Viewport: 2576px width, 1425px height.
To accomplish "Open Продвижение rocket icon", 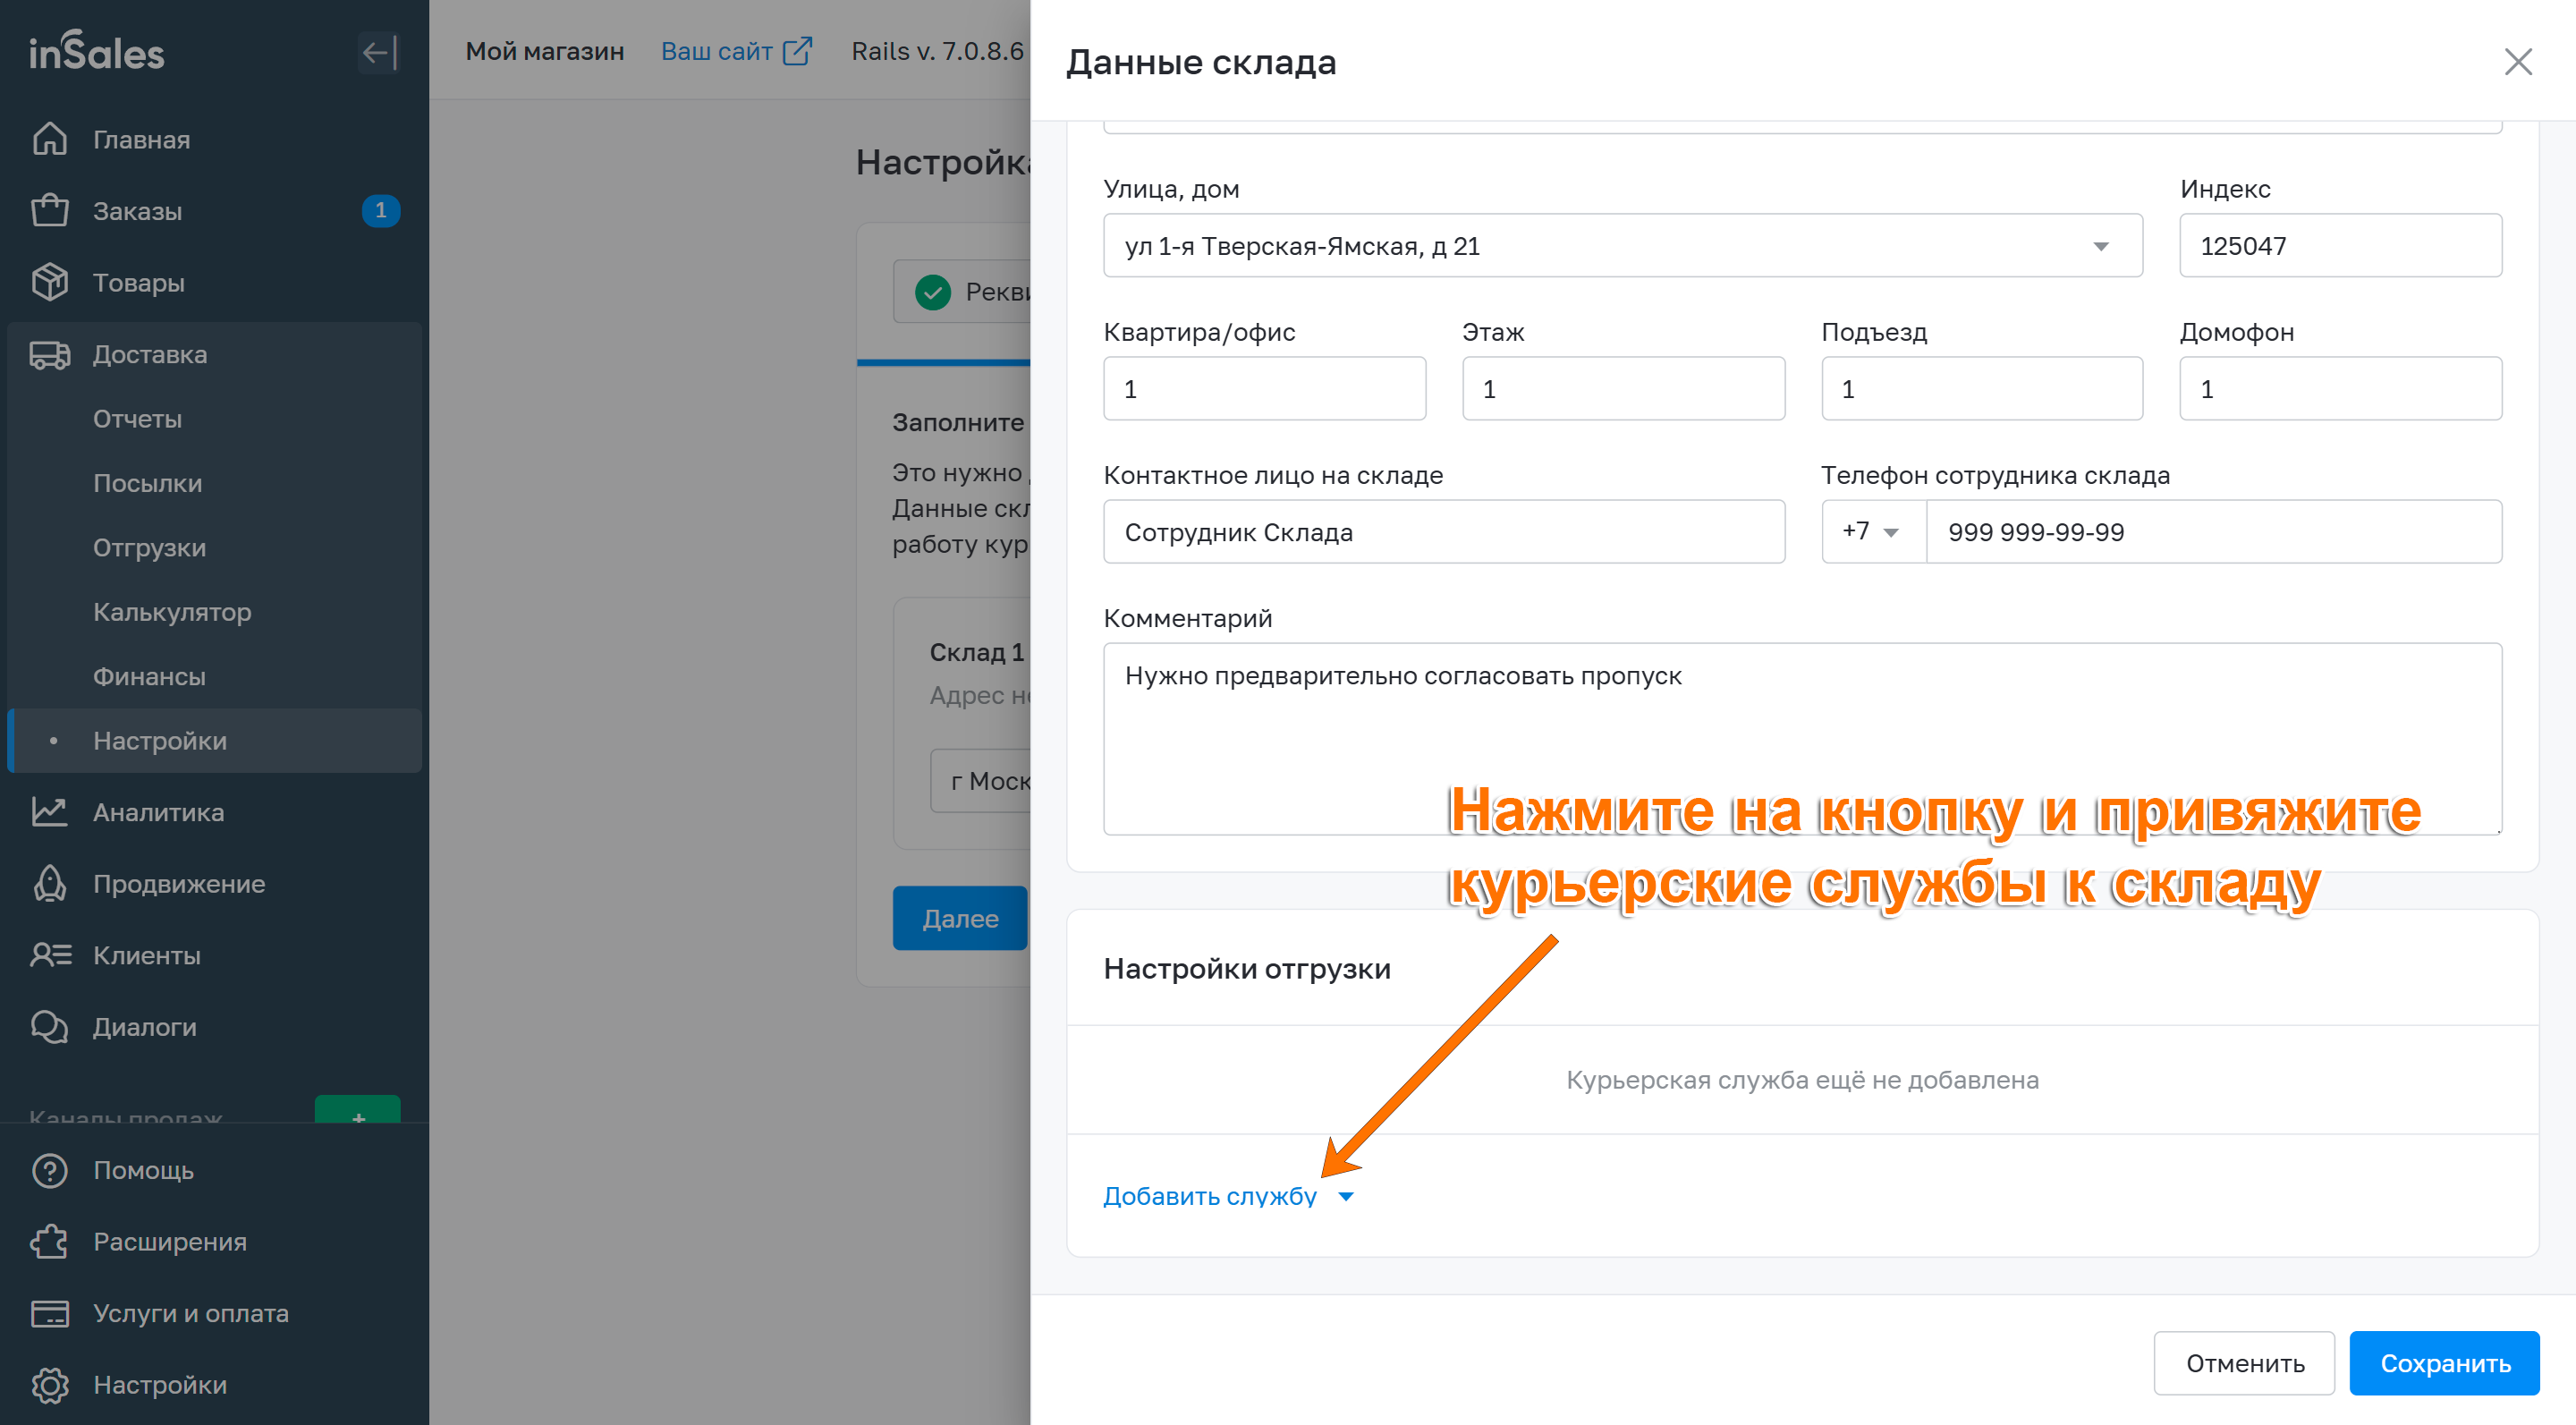I will [49, 884].
